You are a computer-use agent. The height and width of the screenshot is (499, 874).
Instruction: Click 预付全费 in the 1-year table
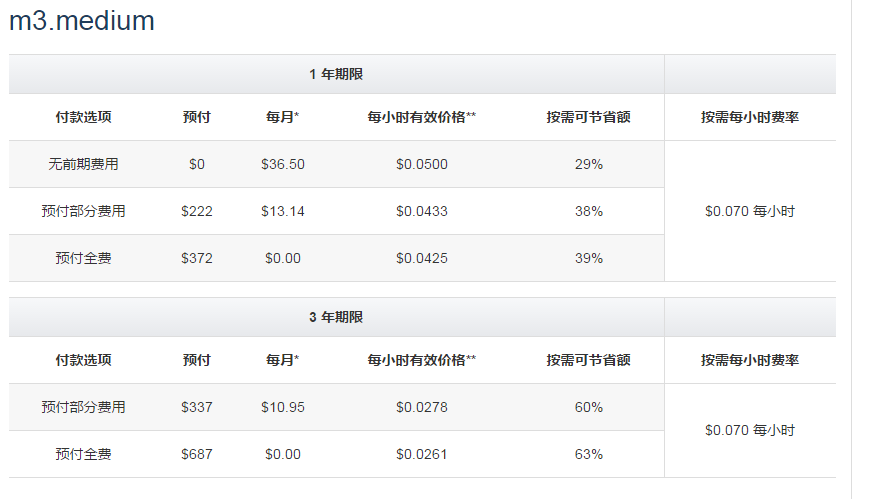coord(83,258)
